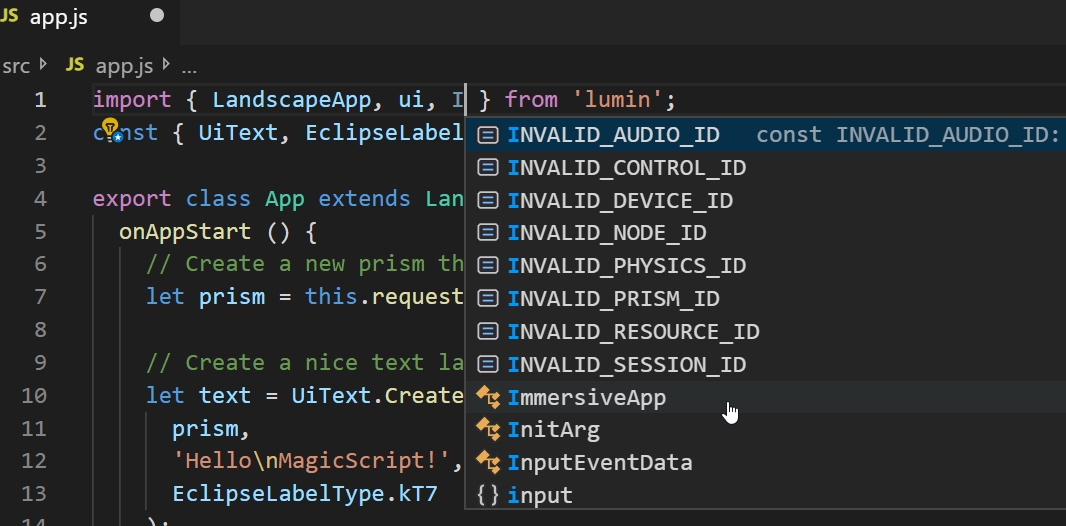The image size is (1066, 526).
Task: Pick INVALID_RESOURCE_ID from the list
Action: tap(633, 332)
